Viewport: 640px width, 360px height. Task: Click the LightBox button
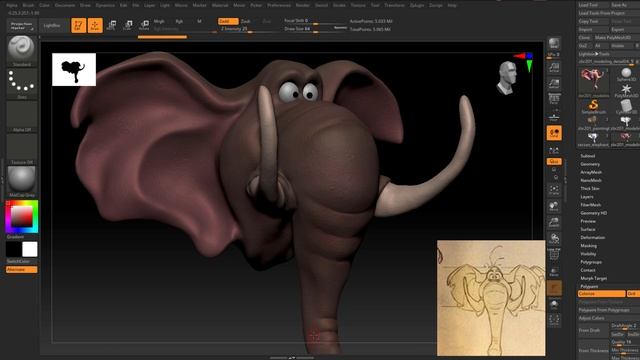(x=52, y=25)
